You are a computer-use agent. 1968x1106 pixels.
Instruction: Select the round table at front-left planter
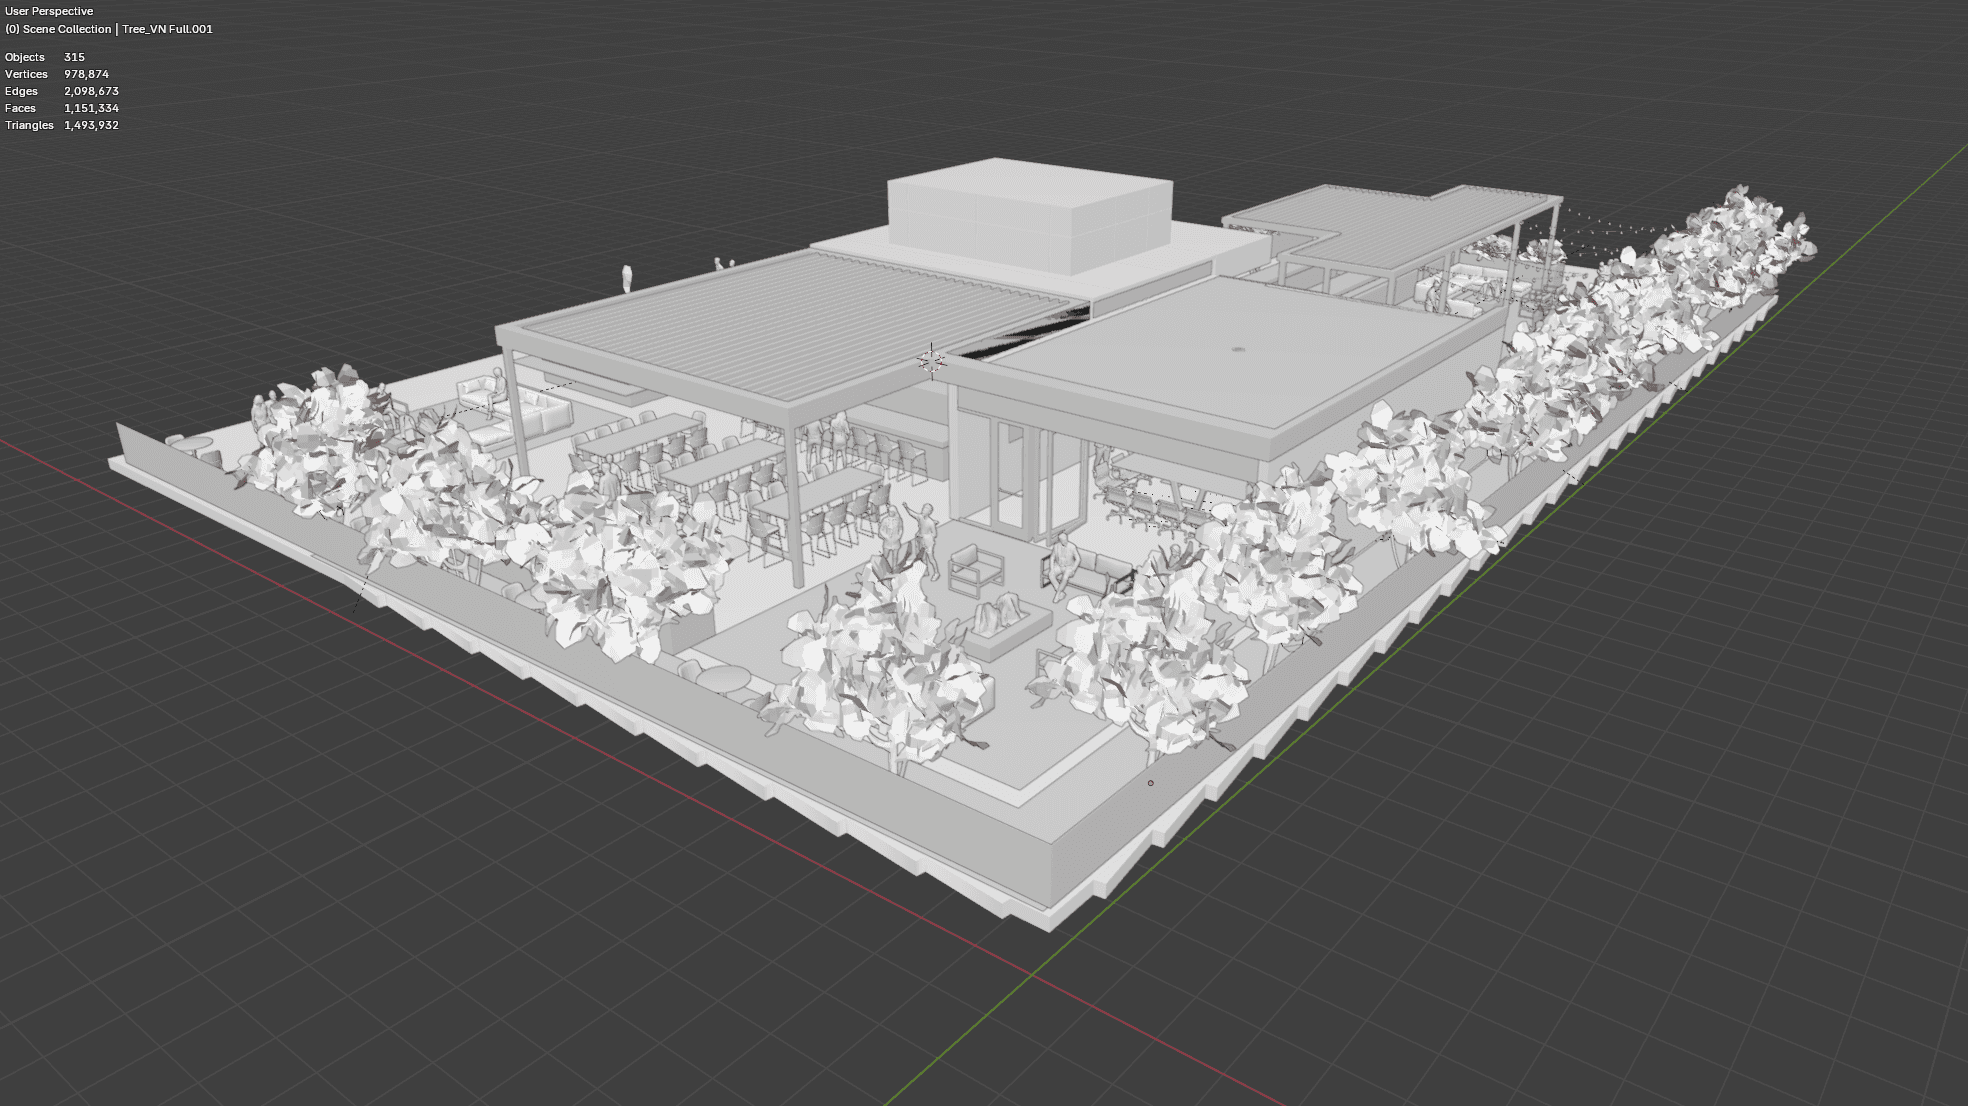tap(724, 680)
